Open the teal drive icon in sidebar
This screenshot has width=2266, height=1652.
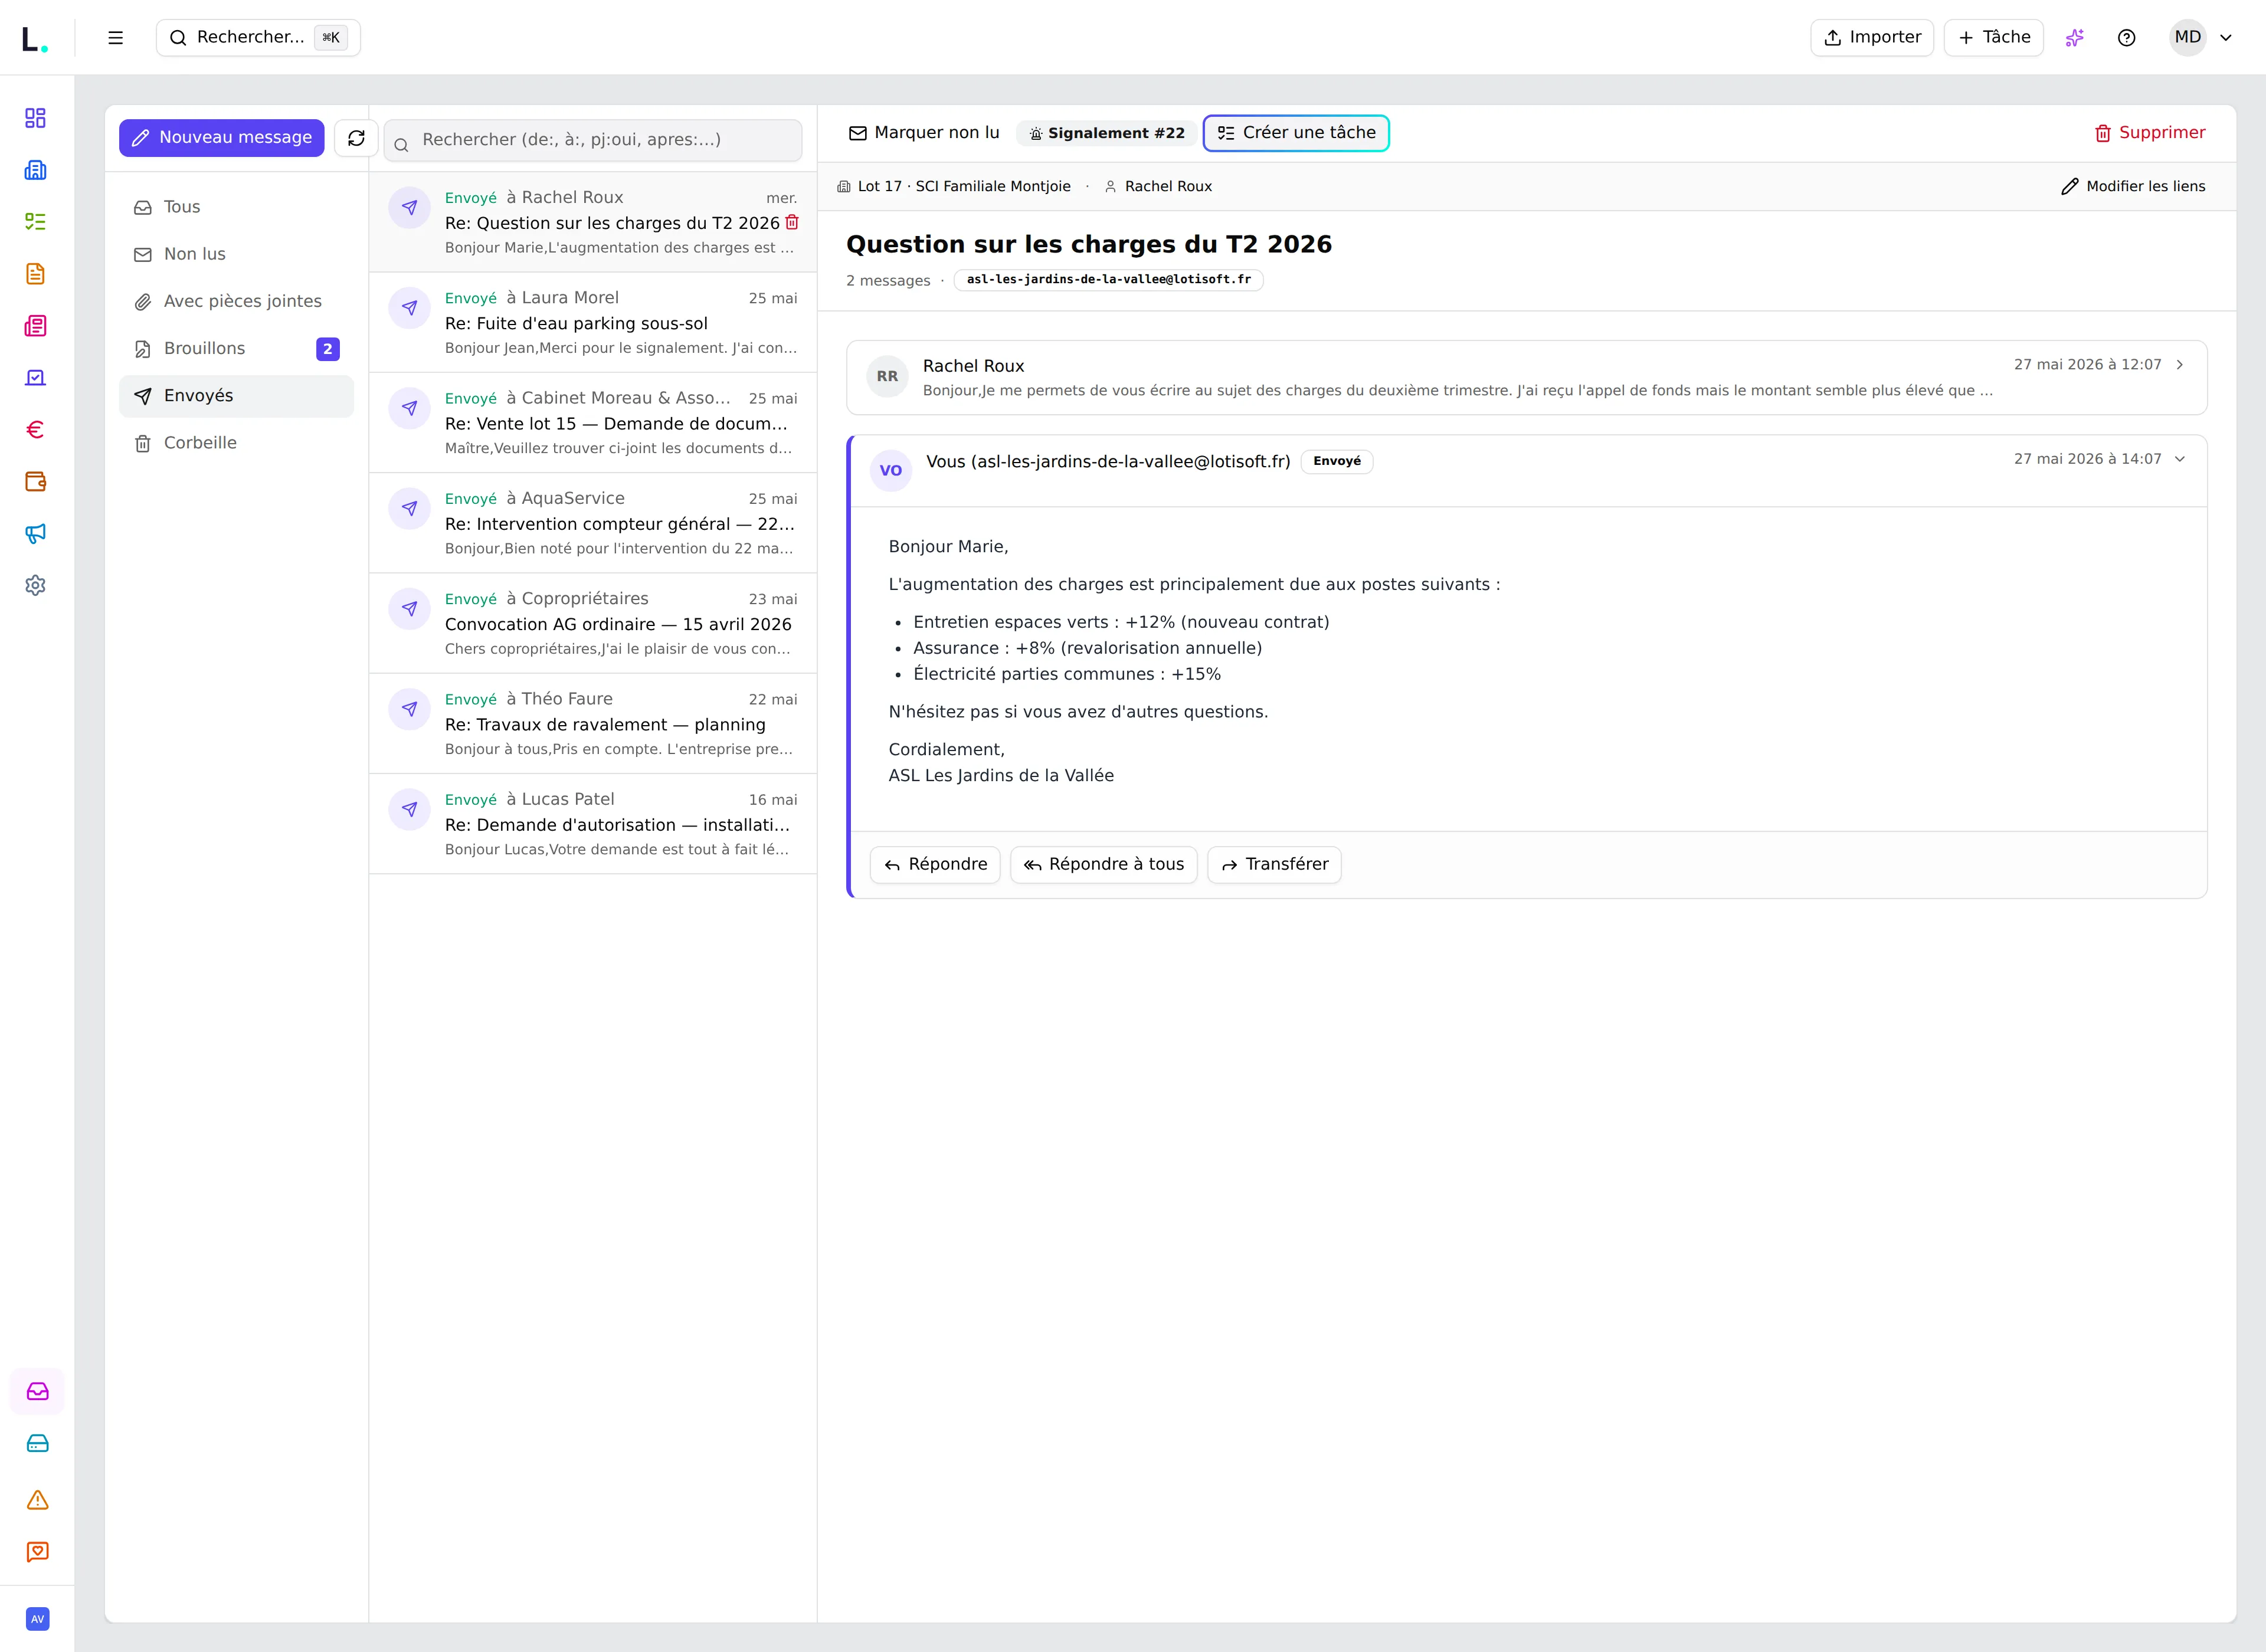click(37, 1443)
